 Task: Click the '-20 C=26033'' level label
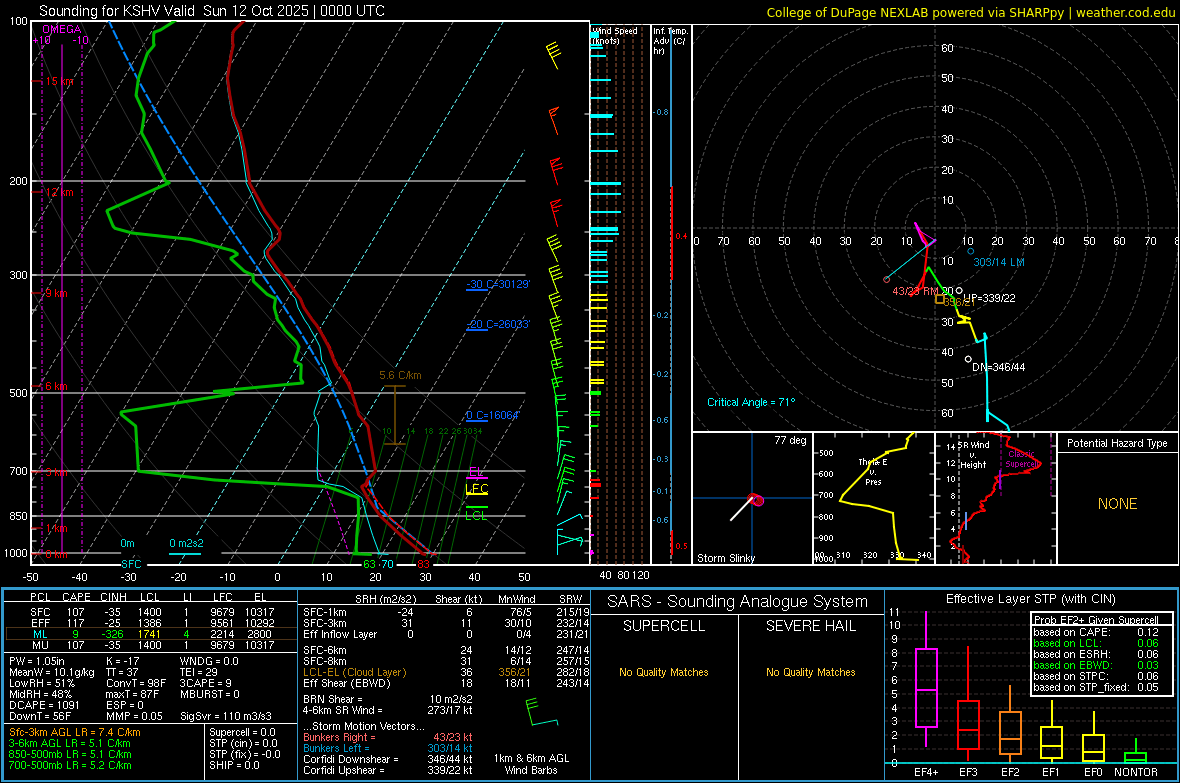point(498,324)
